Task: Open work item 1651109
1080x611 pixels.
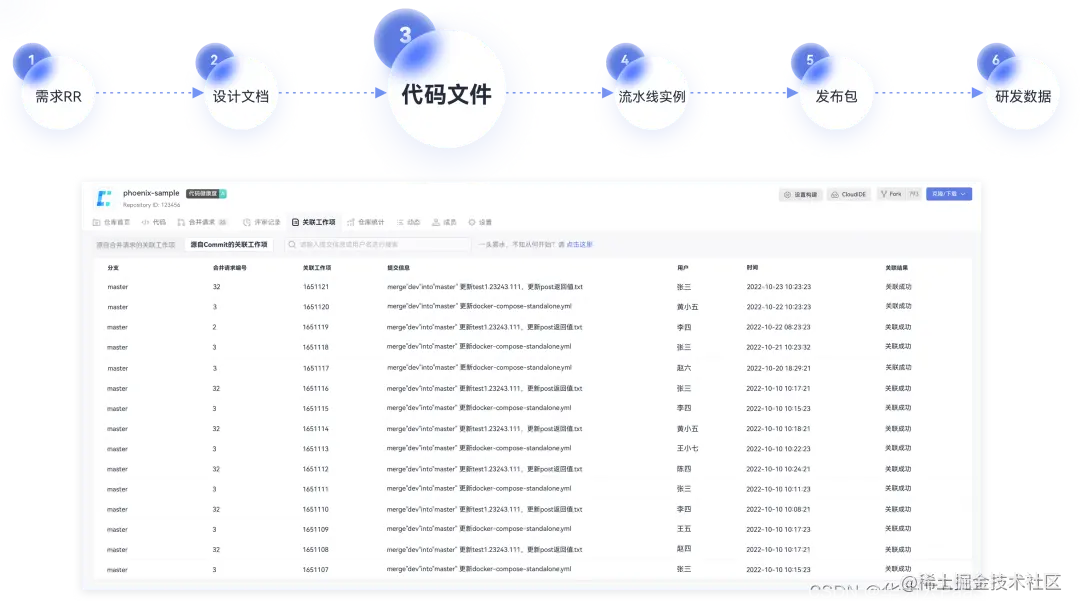Action: tap(315, 530)
